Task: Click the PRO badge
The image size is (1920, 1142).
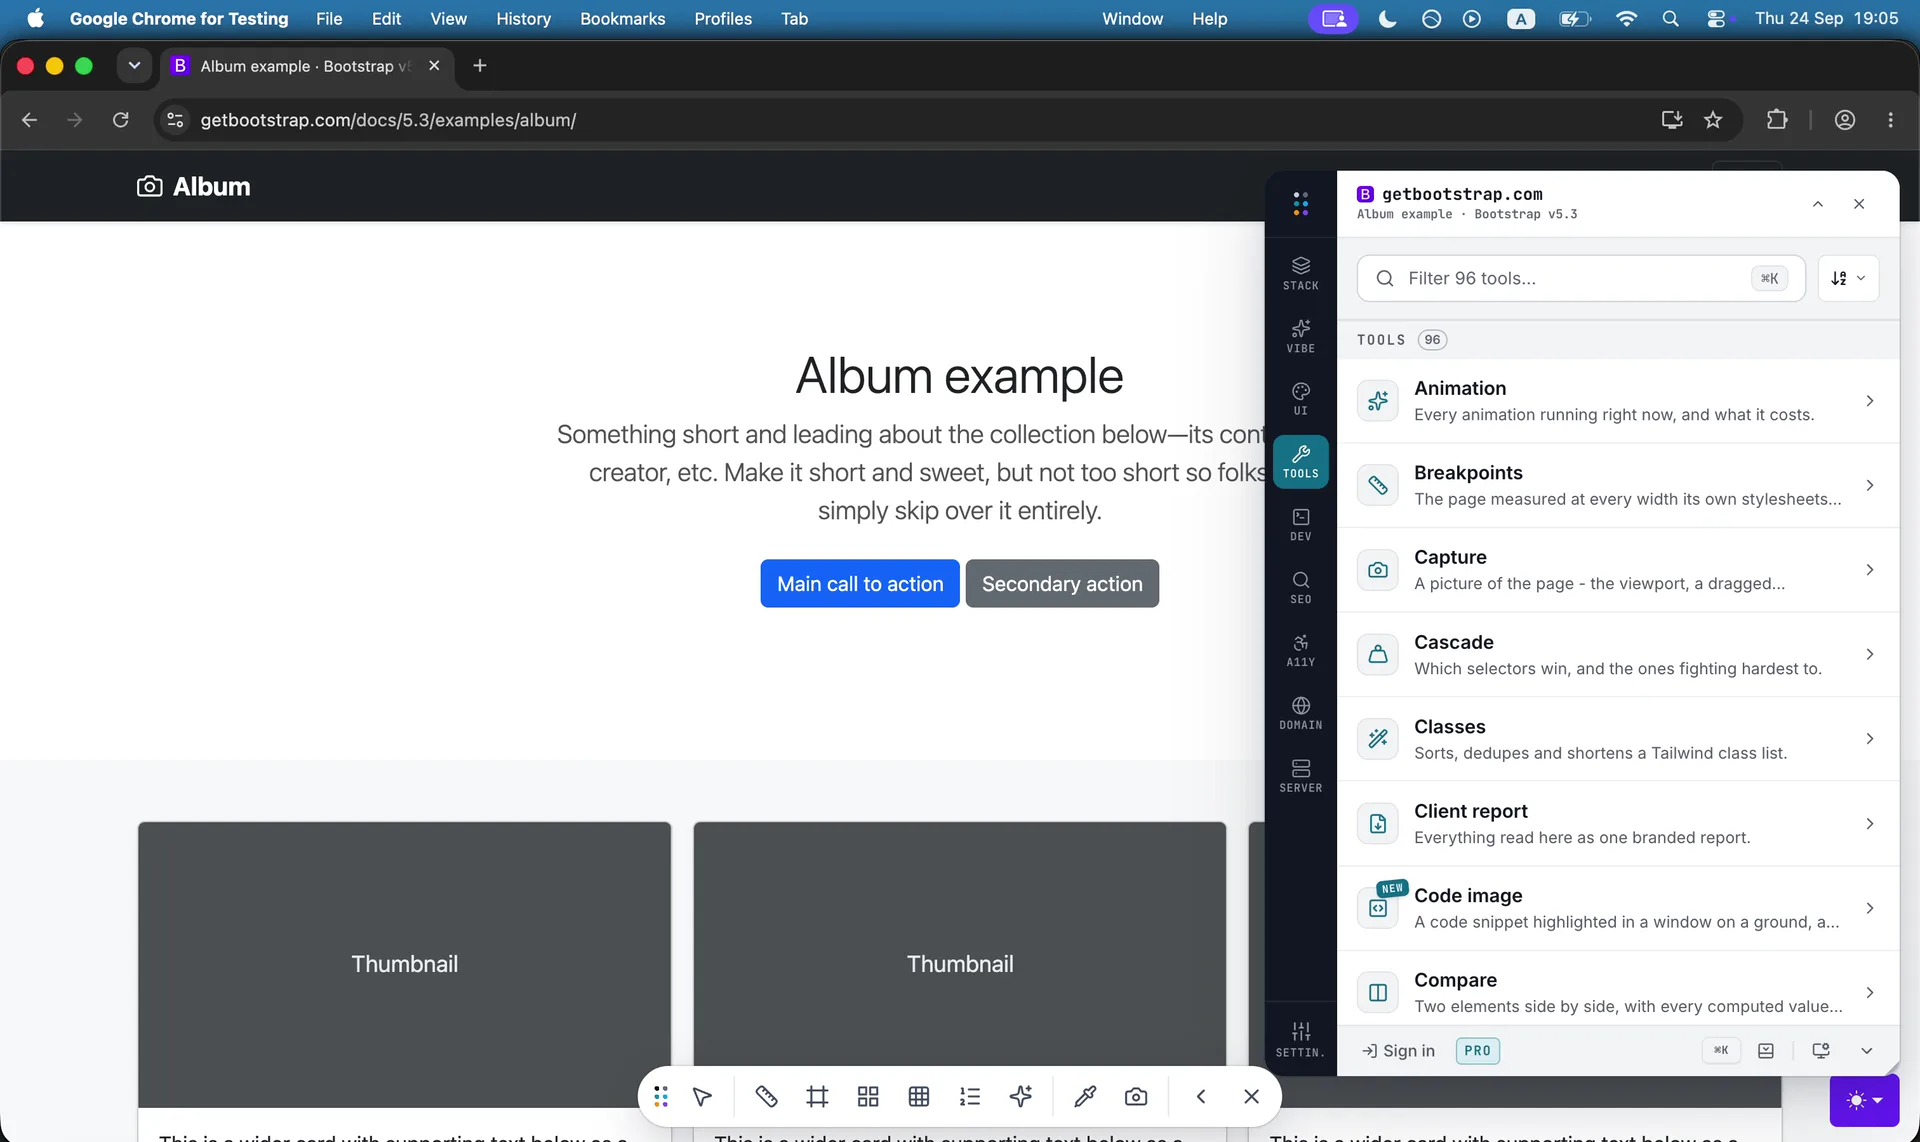Action: click(x=1477, y=1051)
